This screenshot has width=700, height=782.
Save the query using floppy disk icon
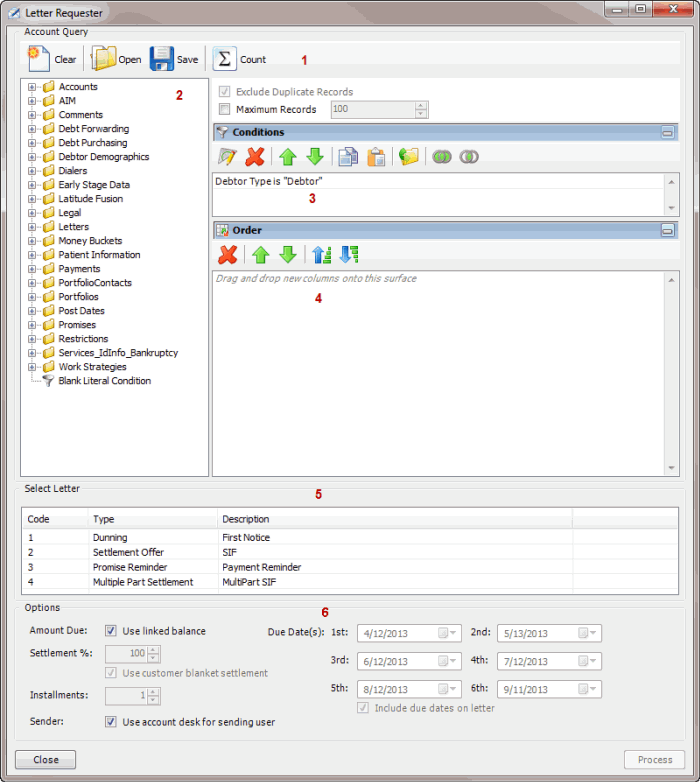pyautogui.click(x=162, y=59)
